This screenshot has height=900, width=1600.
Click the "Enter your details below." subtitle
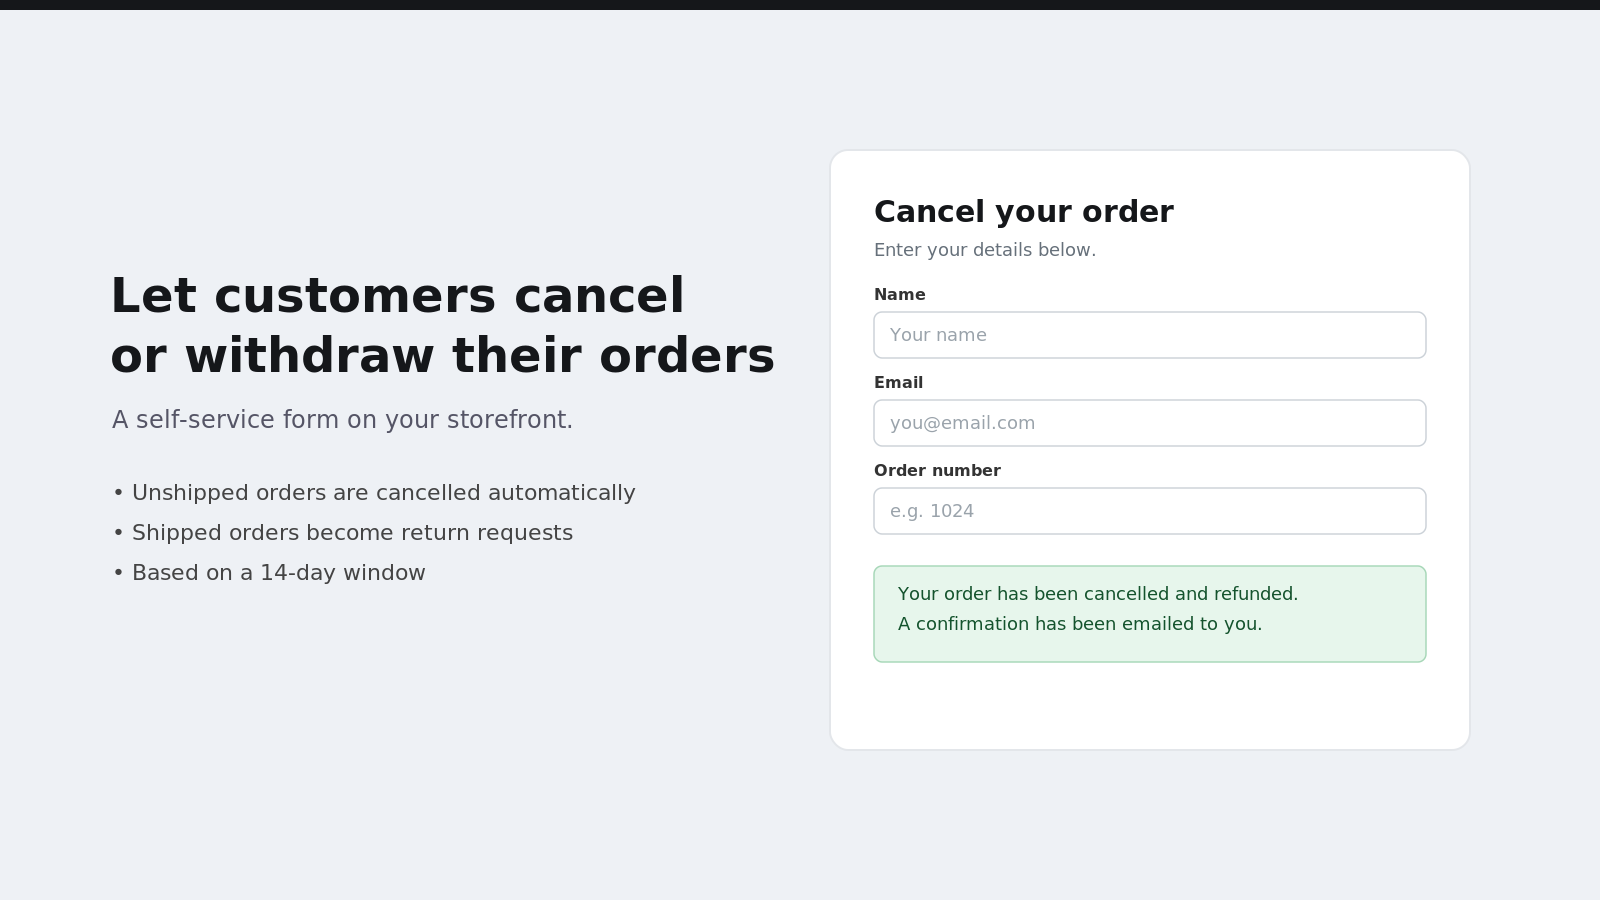[985, 250]
